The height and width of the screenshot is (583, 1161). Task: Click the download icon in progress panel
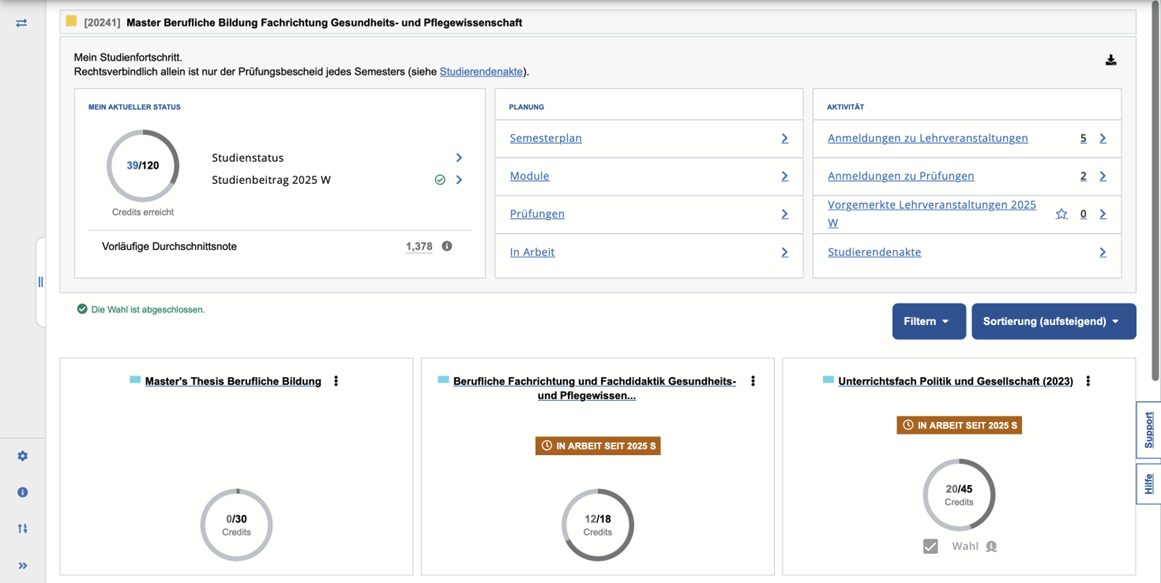tap(1110, 60)
